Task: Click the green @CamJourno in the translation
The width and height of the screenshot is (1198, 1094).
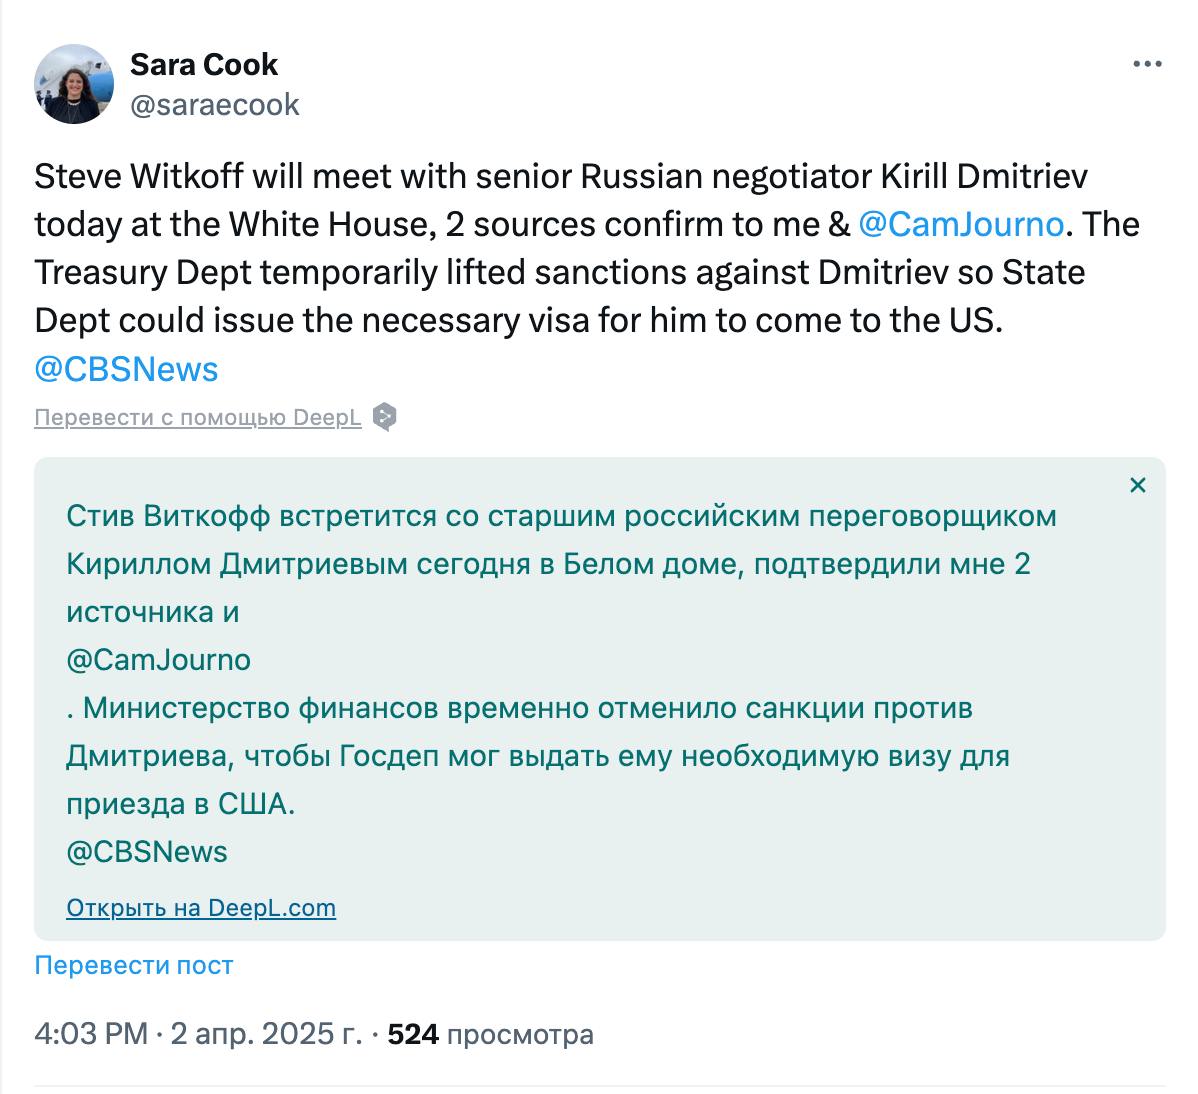Action: click(x=158, y=660)
